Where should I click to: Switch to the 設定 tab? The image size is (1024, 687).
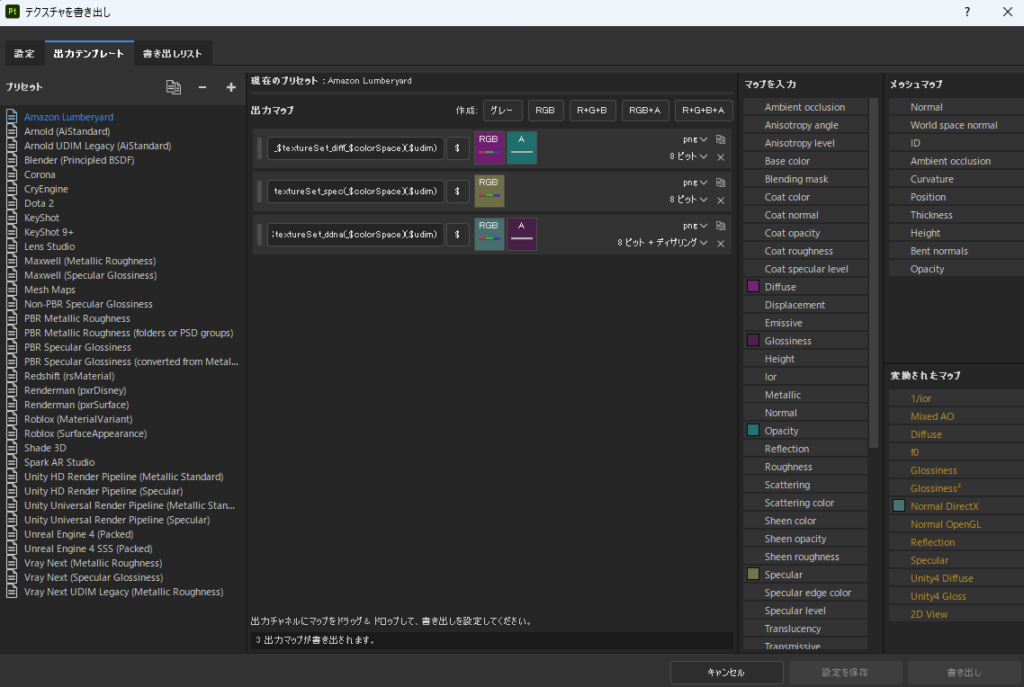24,54
